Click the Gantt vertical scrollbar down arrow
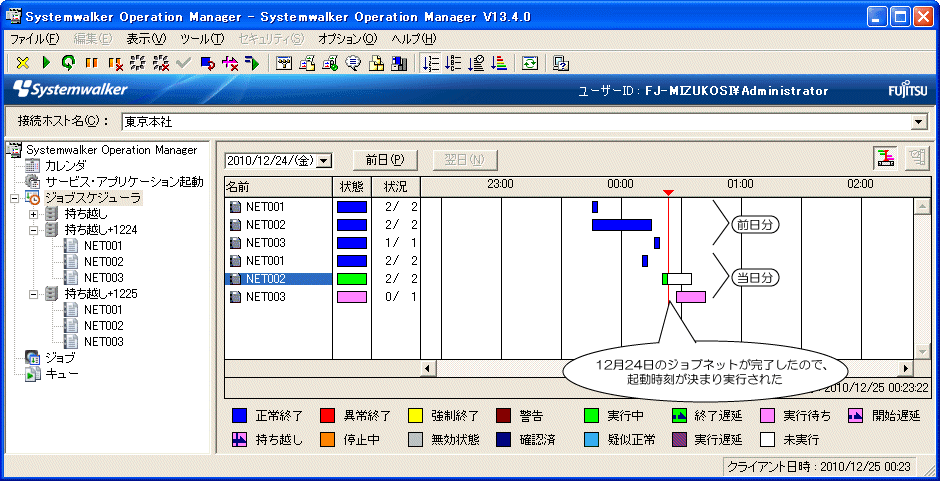Viewport: 940px width, 481px height. 923,351
